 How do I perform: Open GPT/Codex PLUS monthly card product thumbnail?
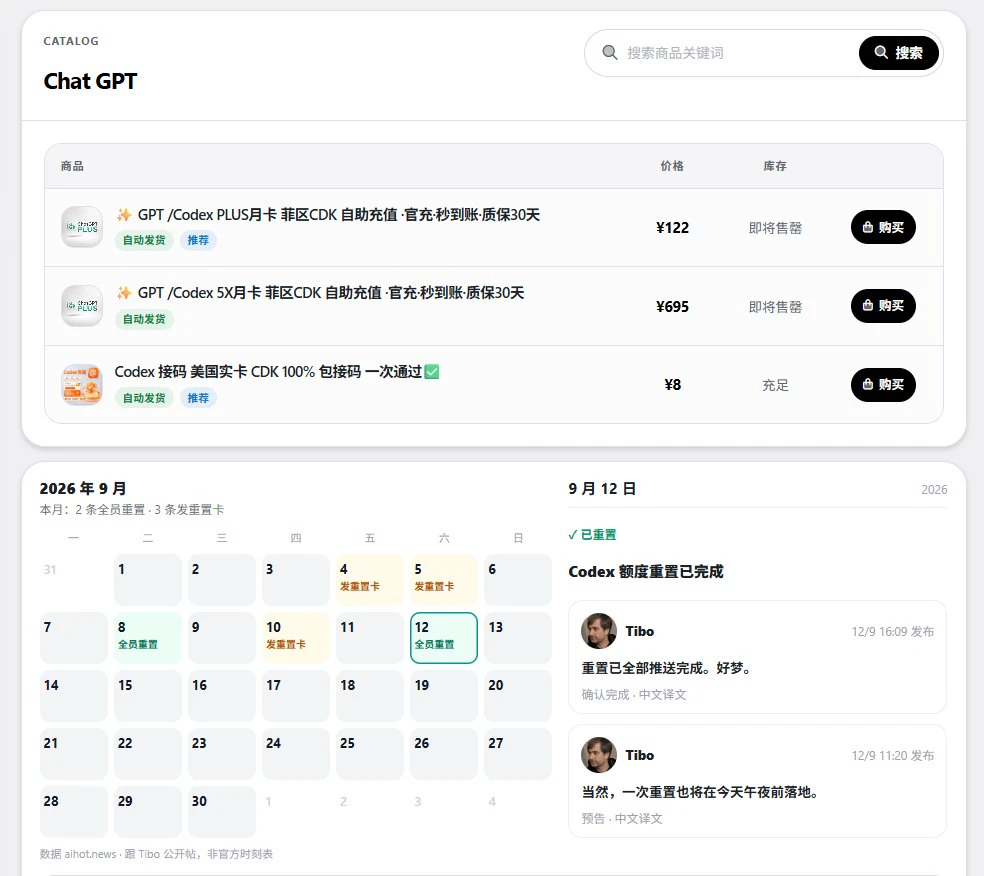pos(82,227)
